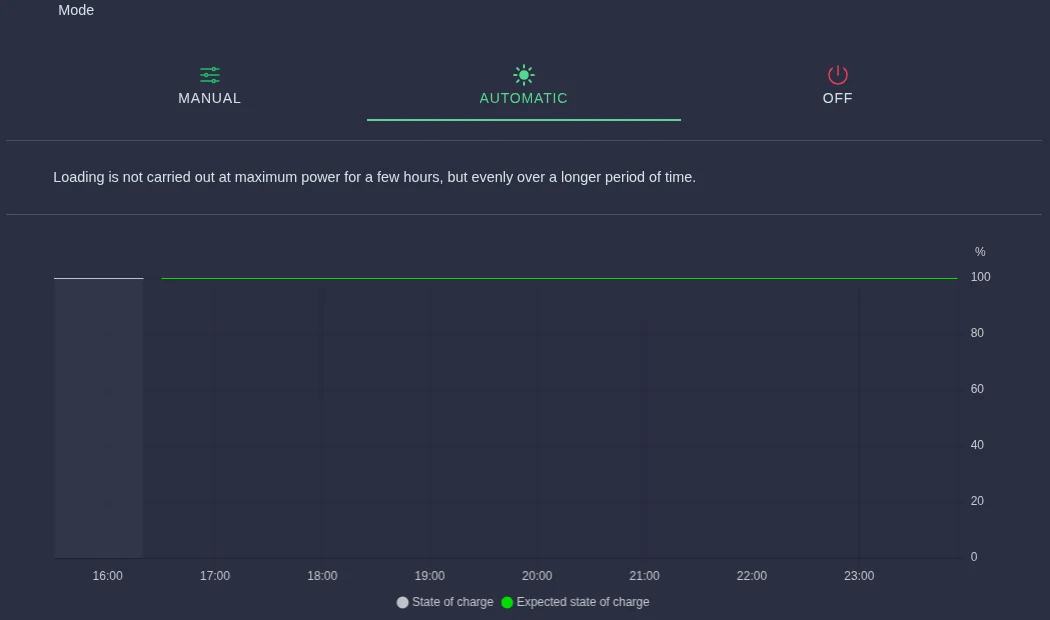This screenshot has height=620, width=1050.
Task: Click the automatic sun icon
Action: [x=524, y=74]
